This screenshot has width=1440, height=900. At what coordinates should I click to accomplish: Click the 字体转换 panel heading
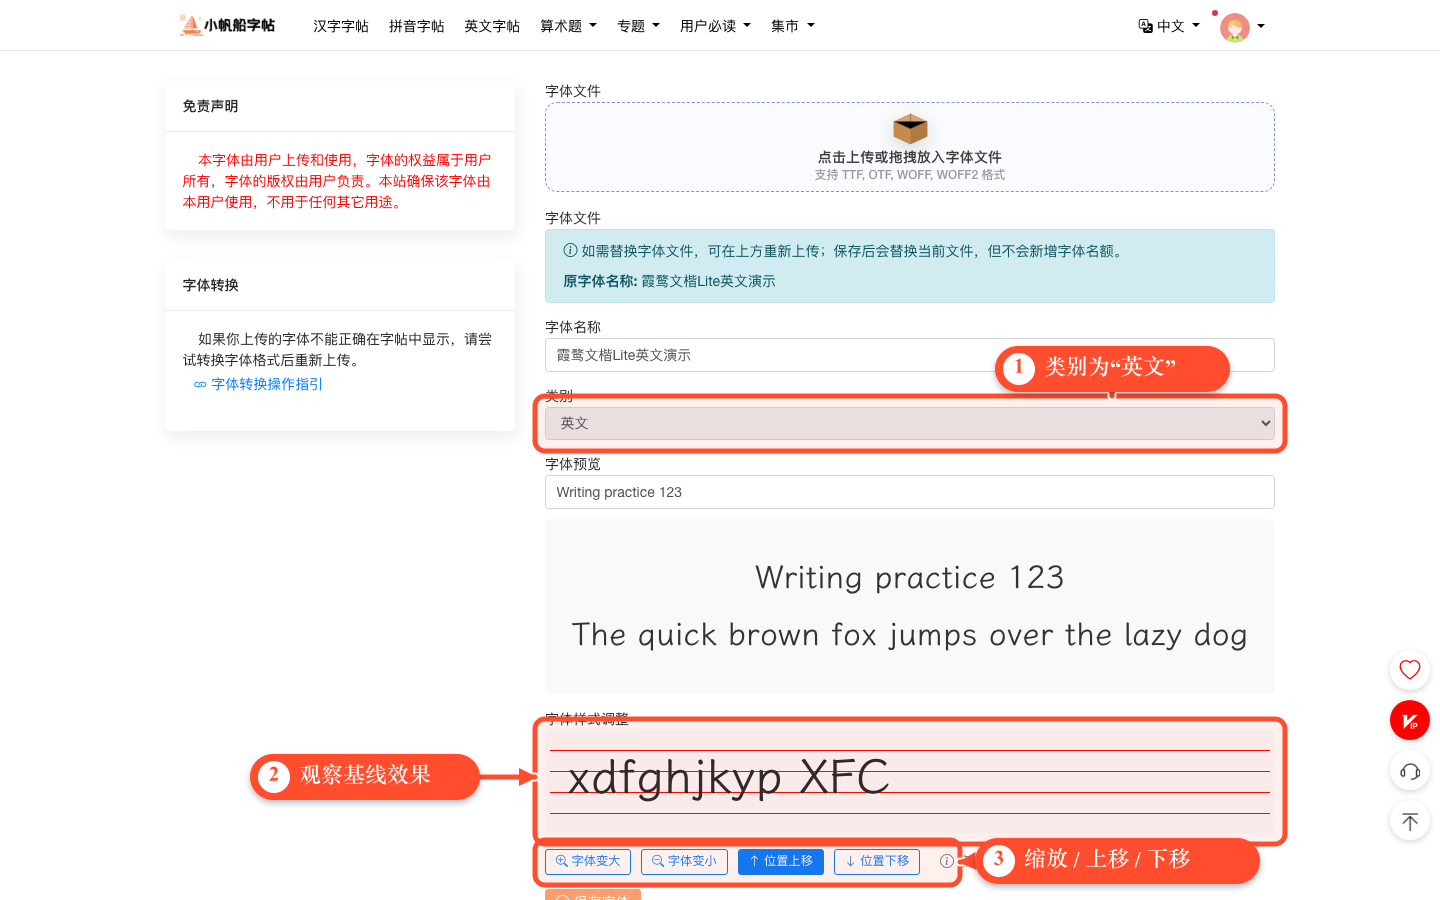[x=210, y=285]
